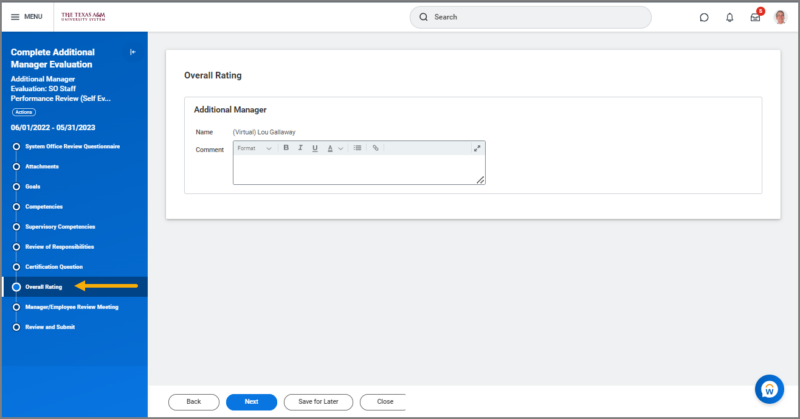
Task: Open the inbox icon with badge
Action: point(756,16)
